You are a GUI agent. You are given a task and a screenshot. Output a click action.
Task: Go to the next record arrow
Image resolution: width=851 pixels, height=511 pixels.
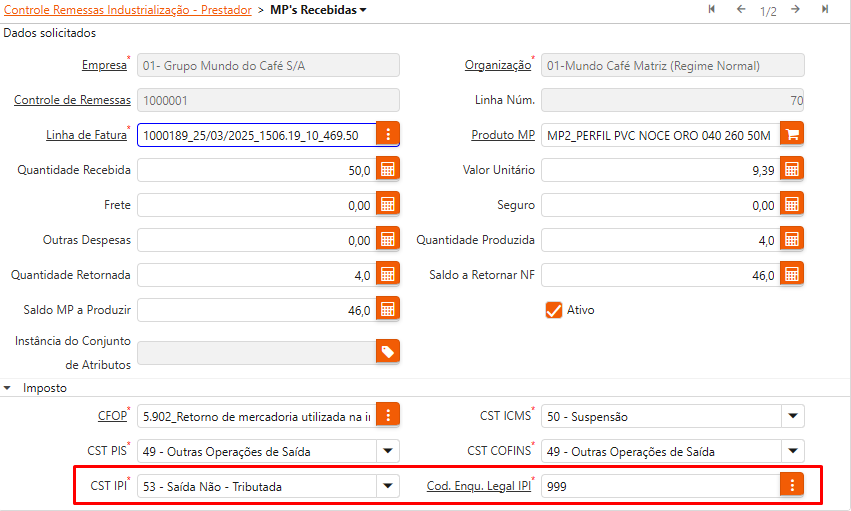pos(796,9)
